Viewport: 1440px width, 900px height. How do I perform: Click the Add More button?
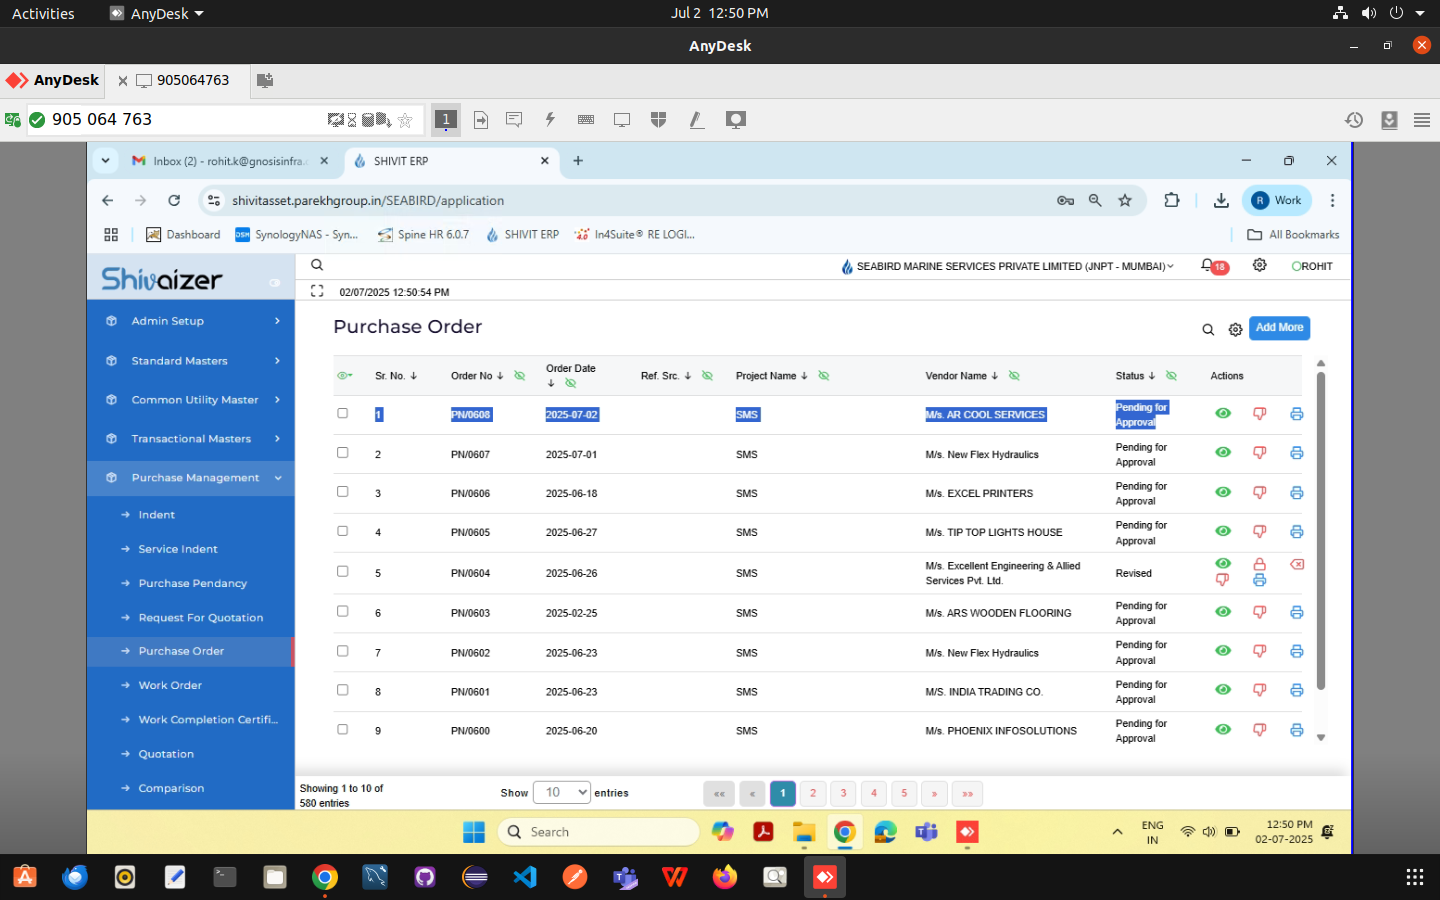[1279, 328]
